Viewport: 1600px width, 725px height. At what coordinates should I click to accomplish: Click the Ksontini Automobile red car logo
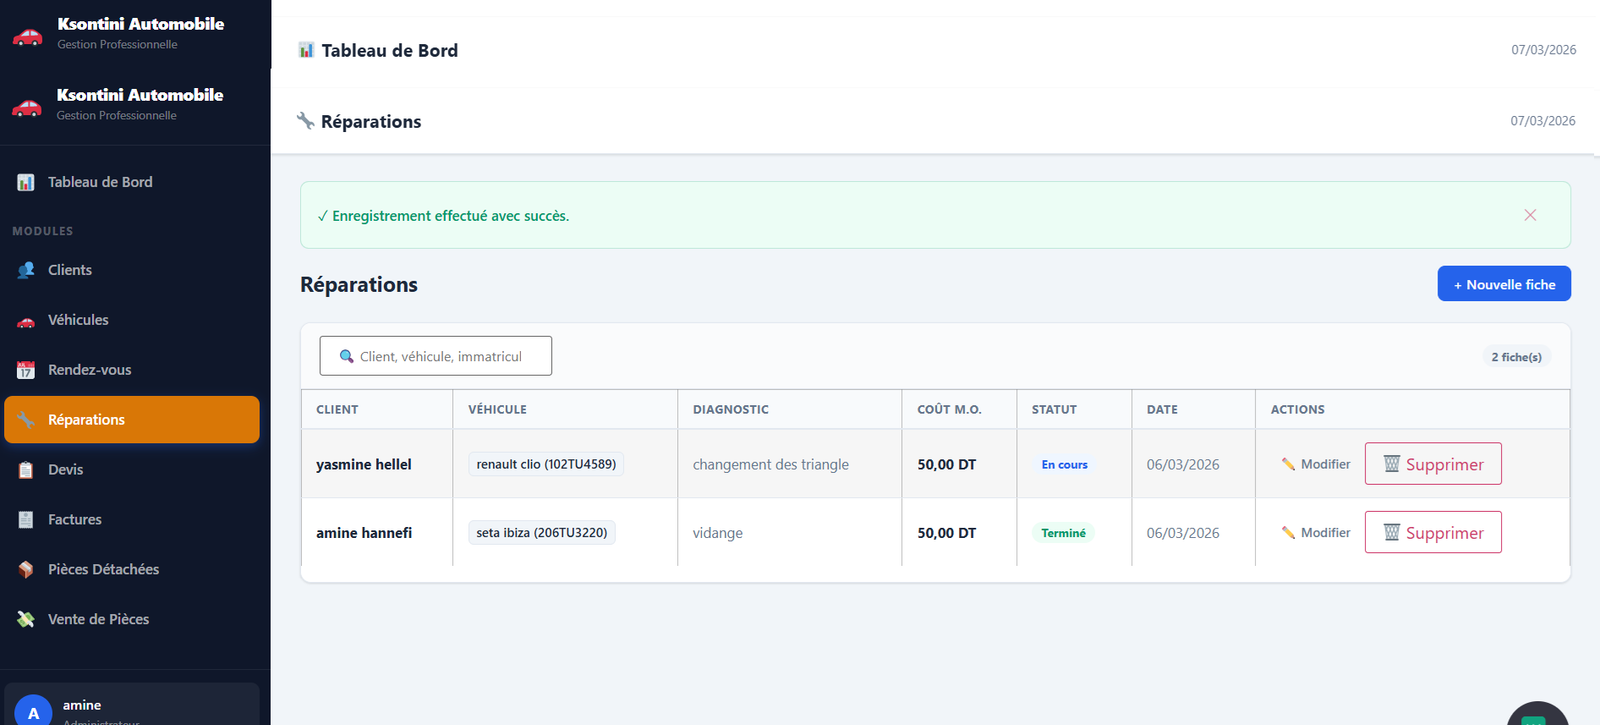coord(27,36)
